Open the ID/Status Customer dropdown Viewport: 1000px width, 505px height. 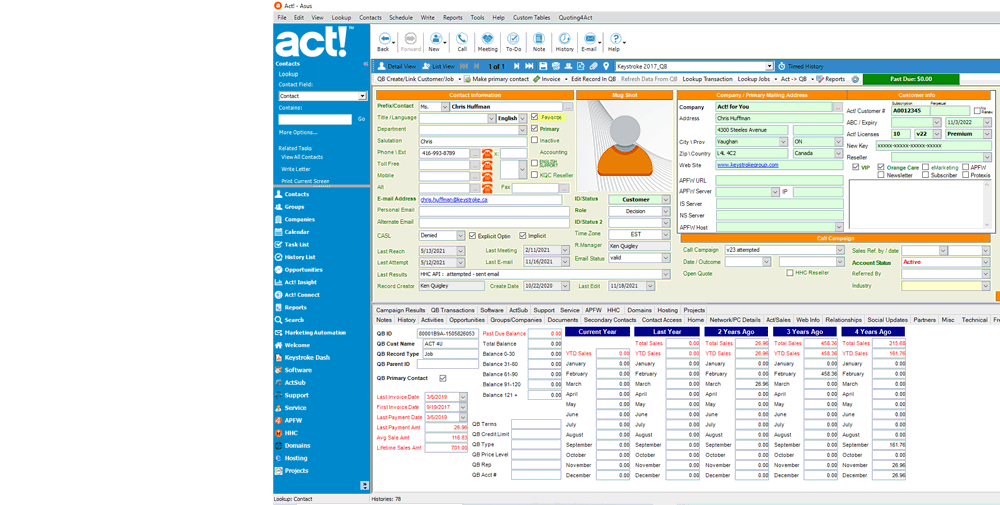666,200
